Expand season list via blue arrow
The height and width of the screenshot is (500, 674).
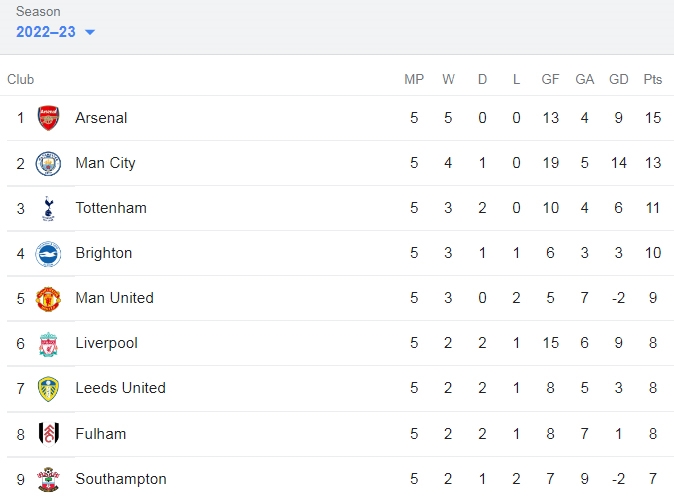pyautogui.click(x=90, y=32)
